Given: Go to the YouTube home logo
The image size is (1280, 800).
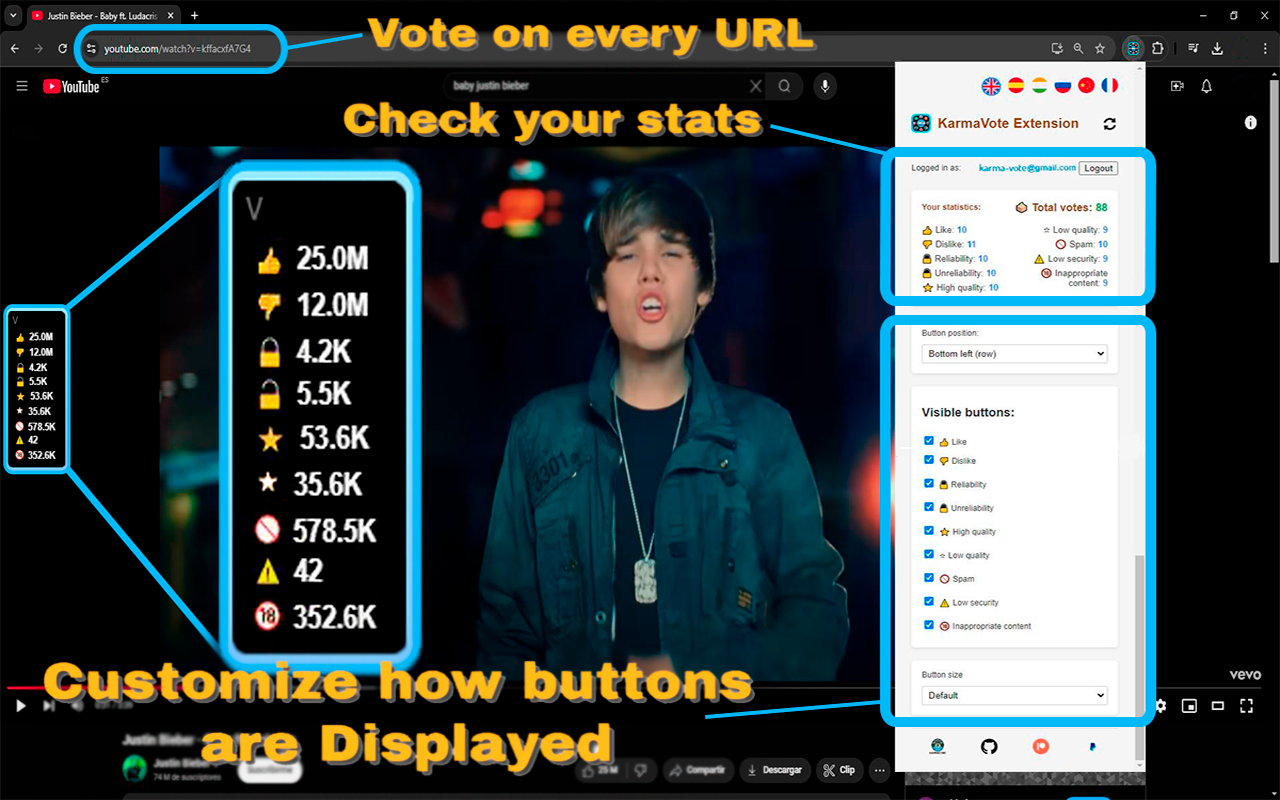Looking at the screenshot, I should coord(72,87).
